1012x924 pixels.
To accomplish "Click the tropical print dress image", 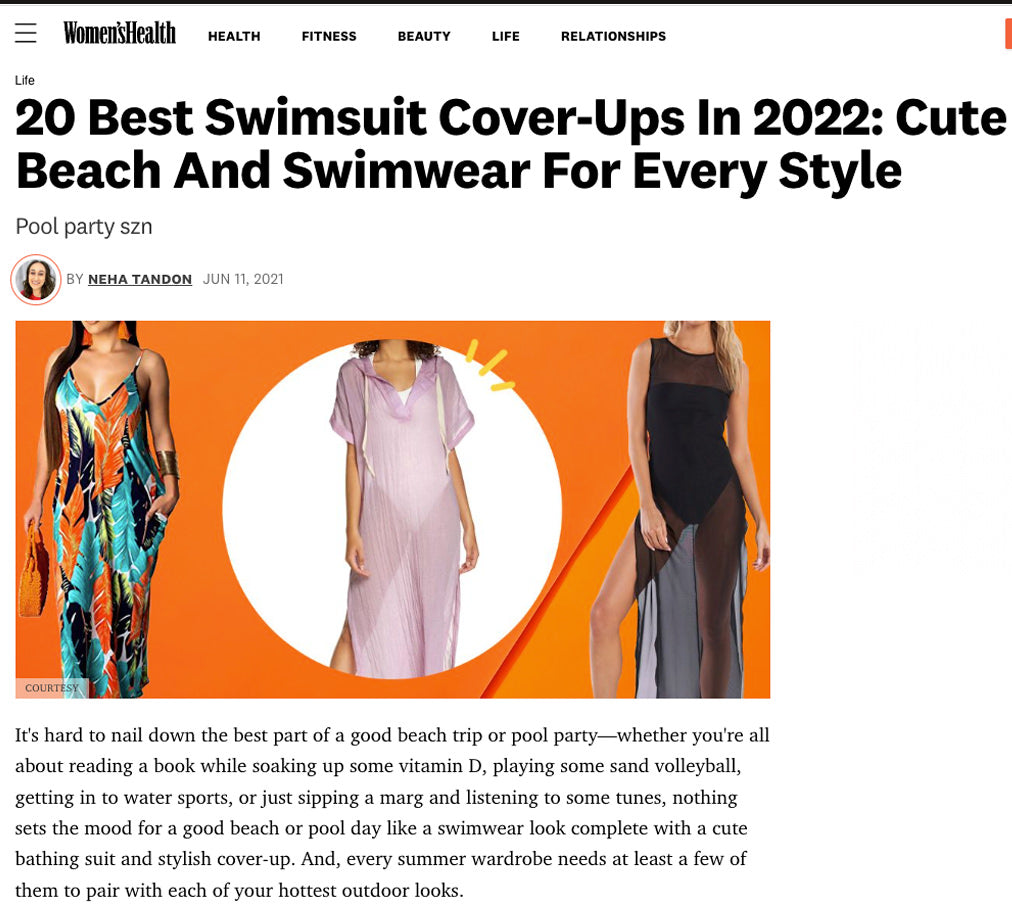I will tap(100, 510).
